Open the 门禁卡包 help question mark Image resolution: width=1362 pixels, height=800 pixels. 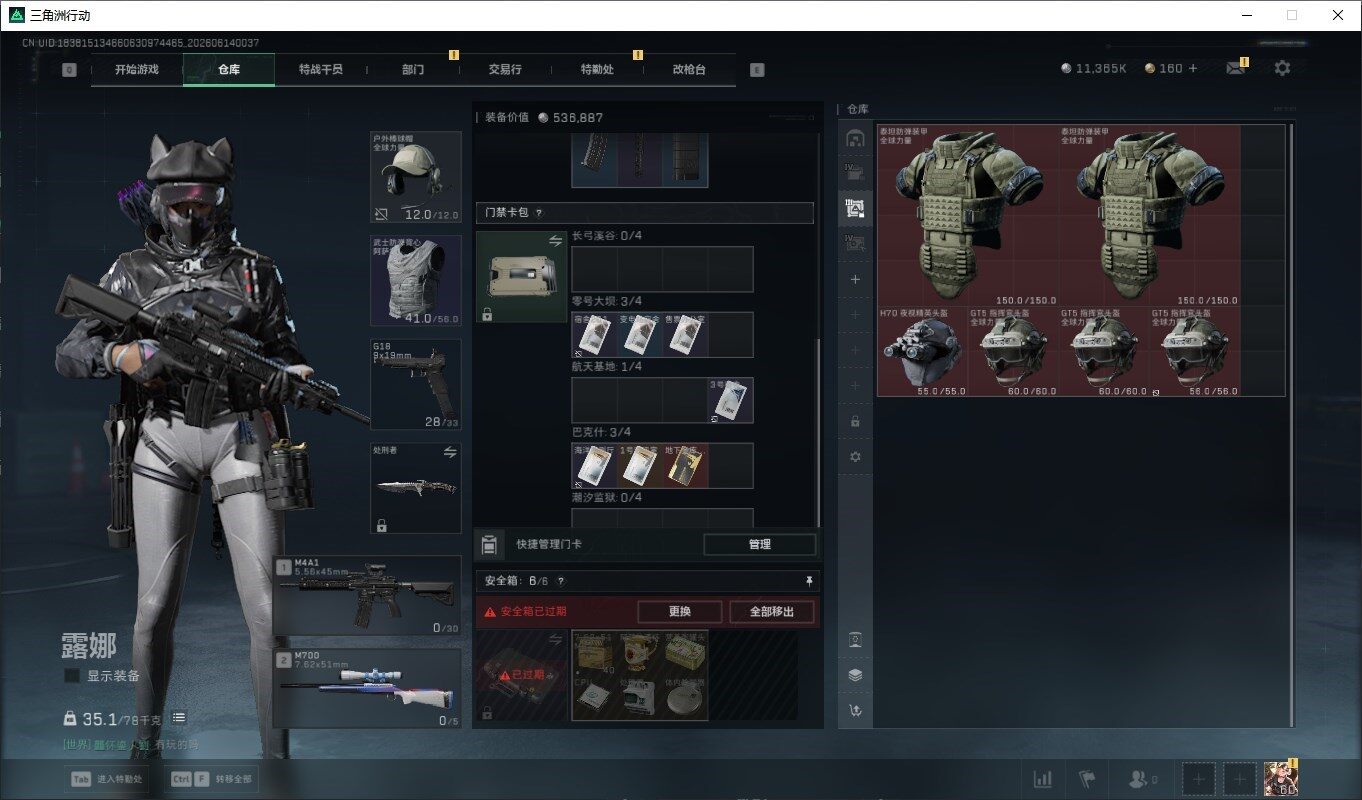click(x=539, y=213)
